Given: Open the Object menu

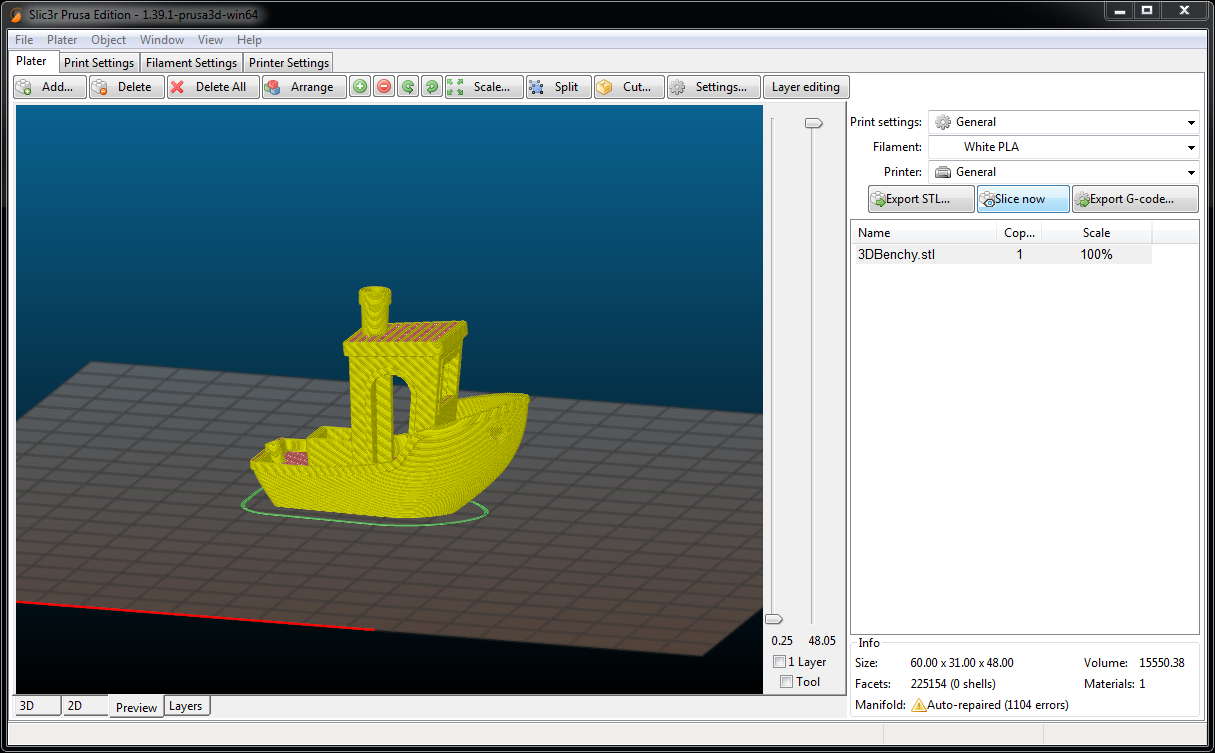Looking at the screenshot, I should 108,40.
